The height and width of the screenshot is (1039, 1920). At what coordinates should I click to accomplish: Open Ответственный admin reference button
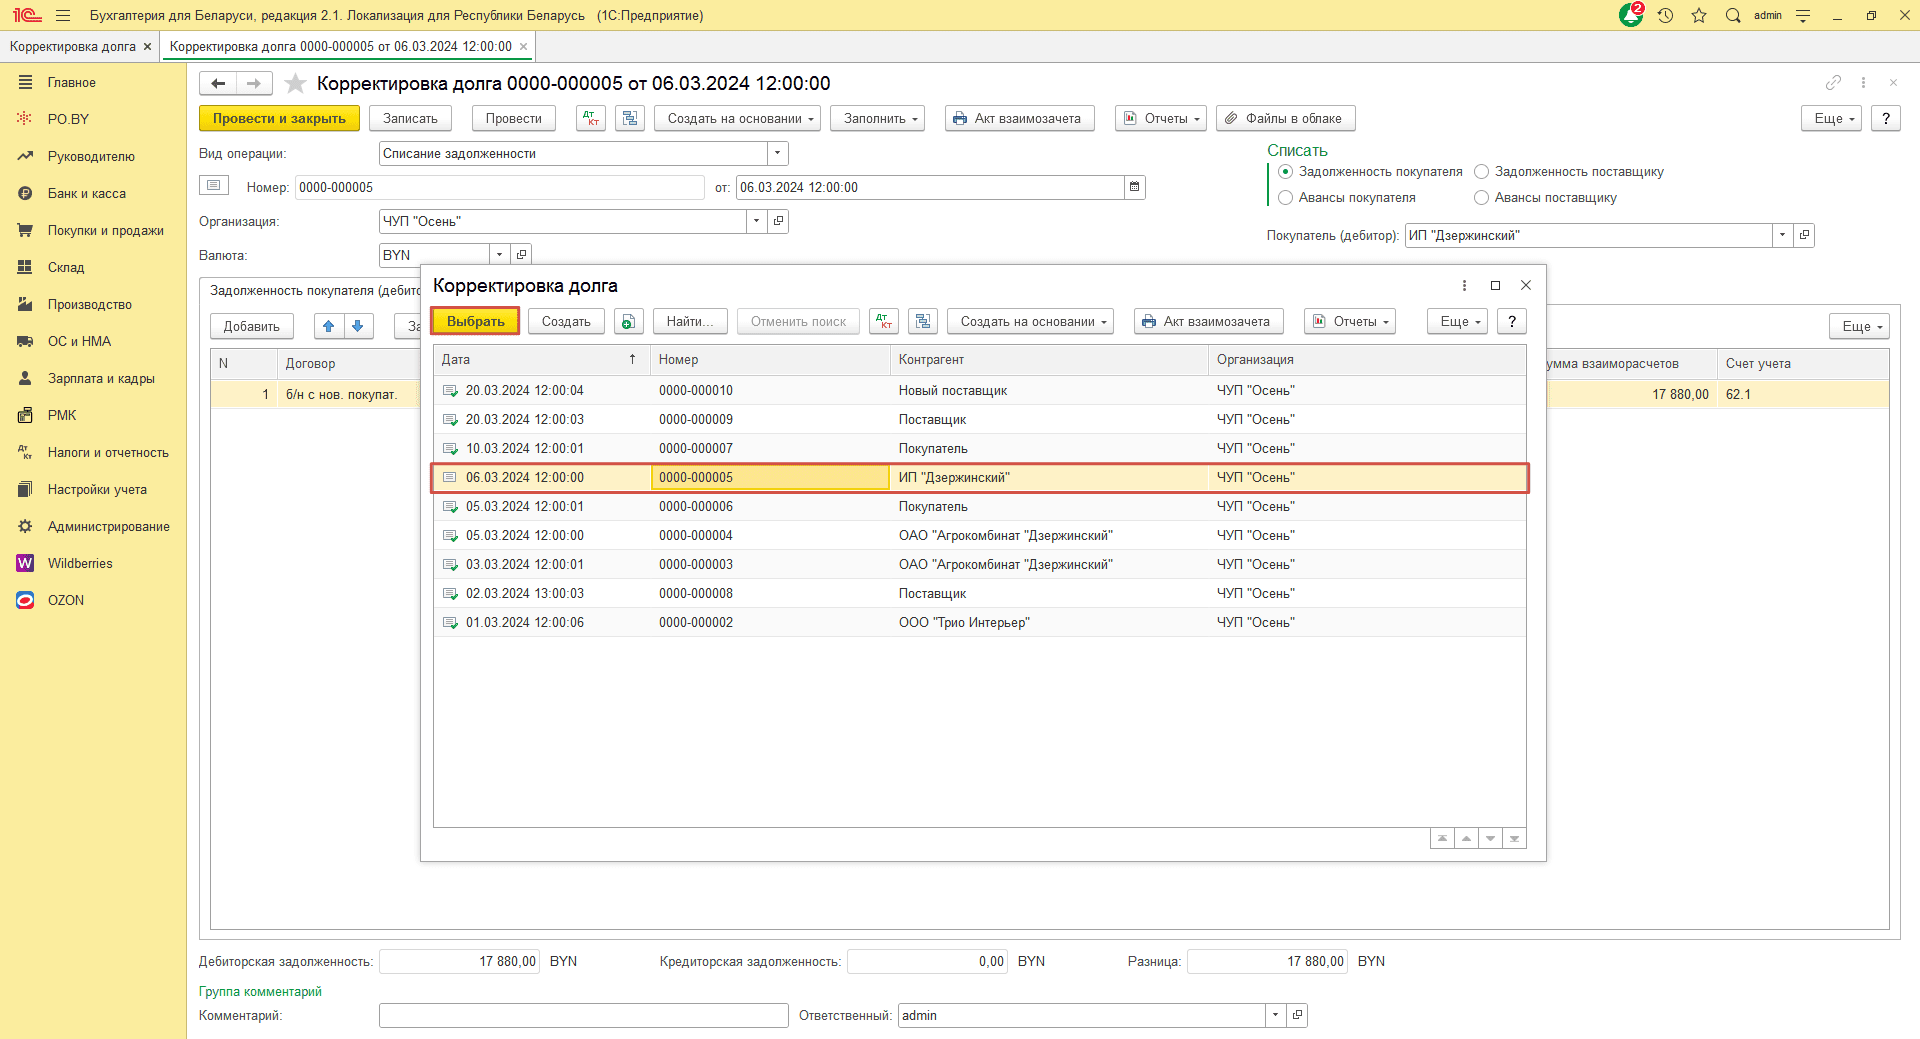tap(1297, 1015)
